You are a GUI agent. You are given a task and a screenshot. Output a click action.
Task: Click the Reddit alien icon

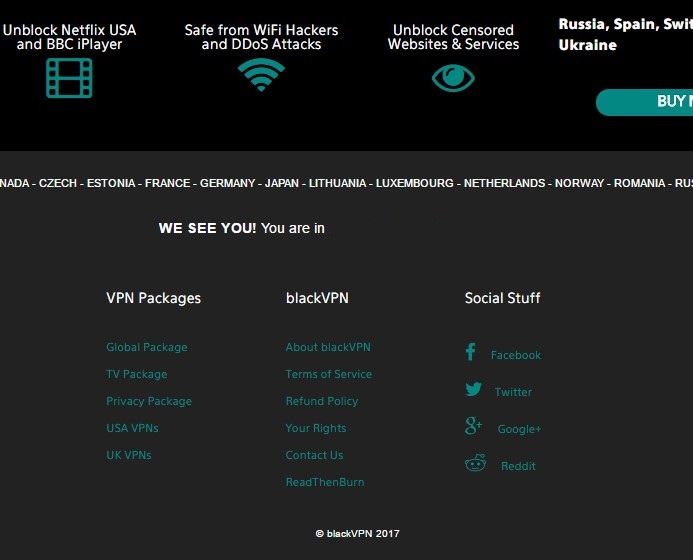[x=475, y=464]
